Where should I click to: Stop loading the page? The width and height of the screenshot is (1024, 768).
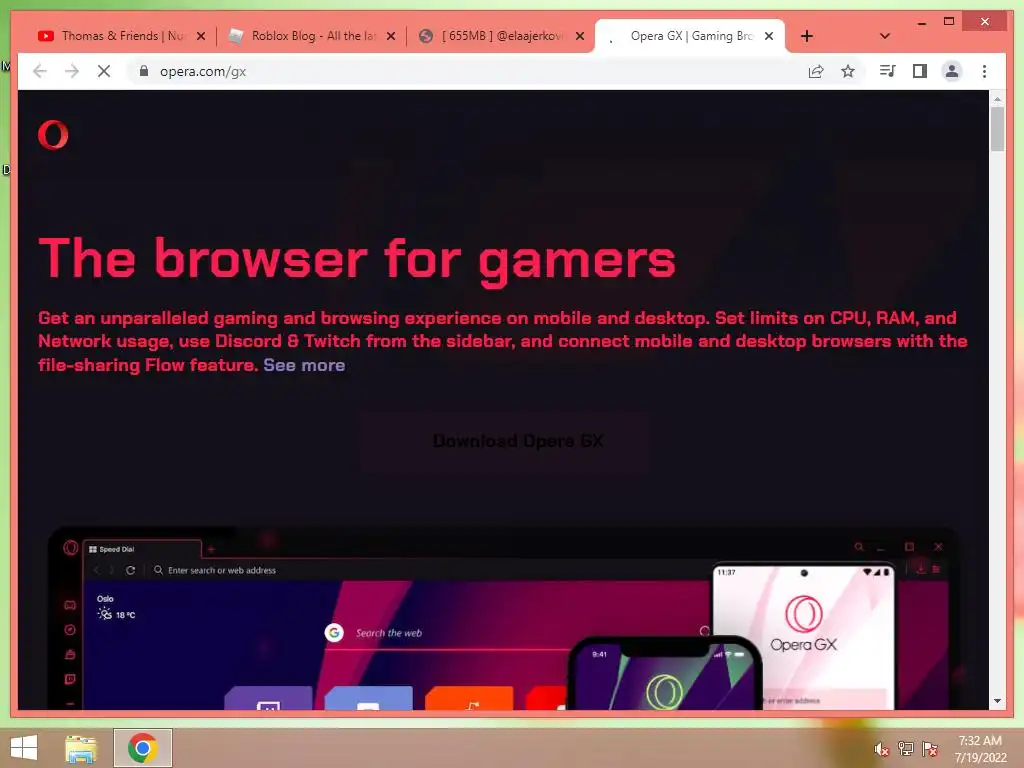pyautogui.click(x=104, y=71)
